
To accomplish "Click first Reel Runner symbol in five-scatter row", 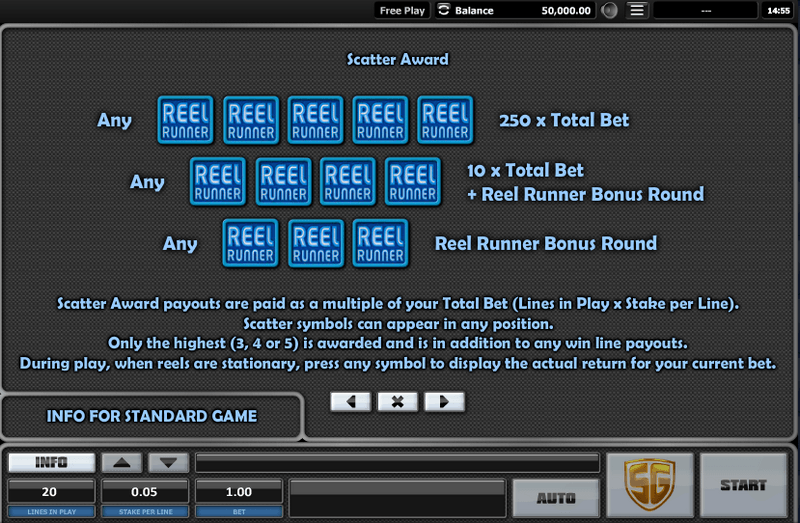I will pyautogui.click(x=185, y=120).
